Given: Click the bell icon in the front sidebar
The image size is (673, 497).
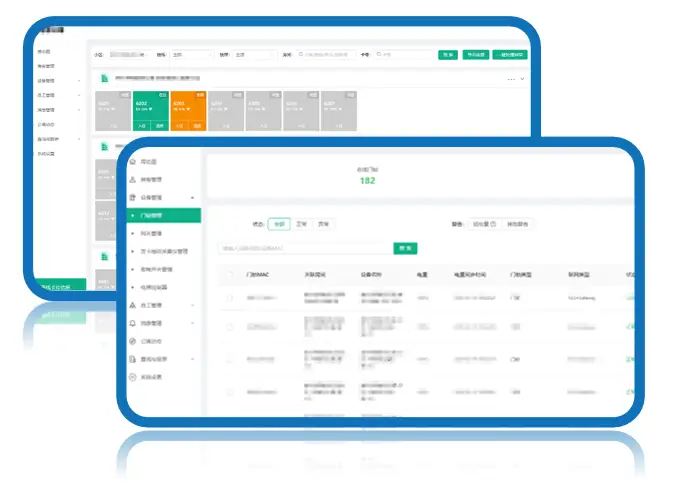Looking at the screenshot, I should pos(133,324).
